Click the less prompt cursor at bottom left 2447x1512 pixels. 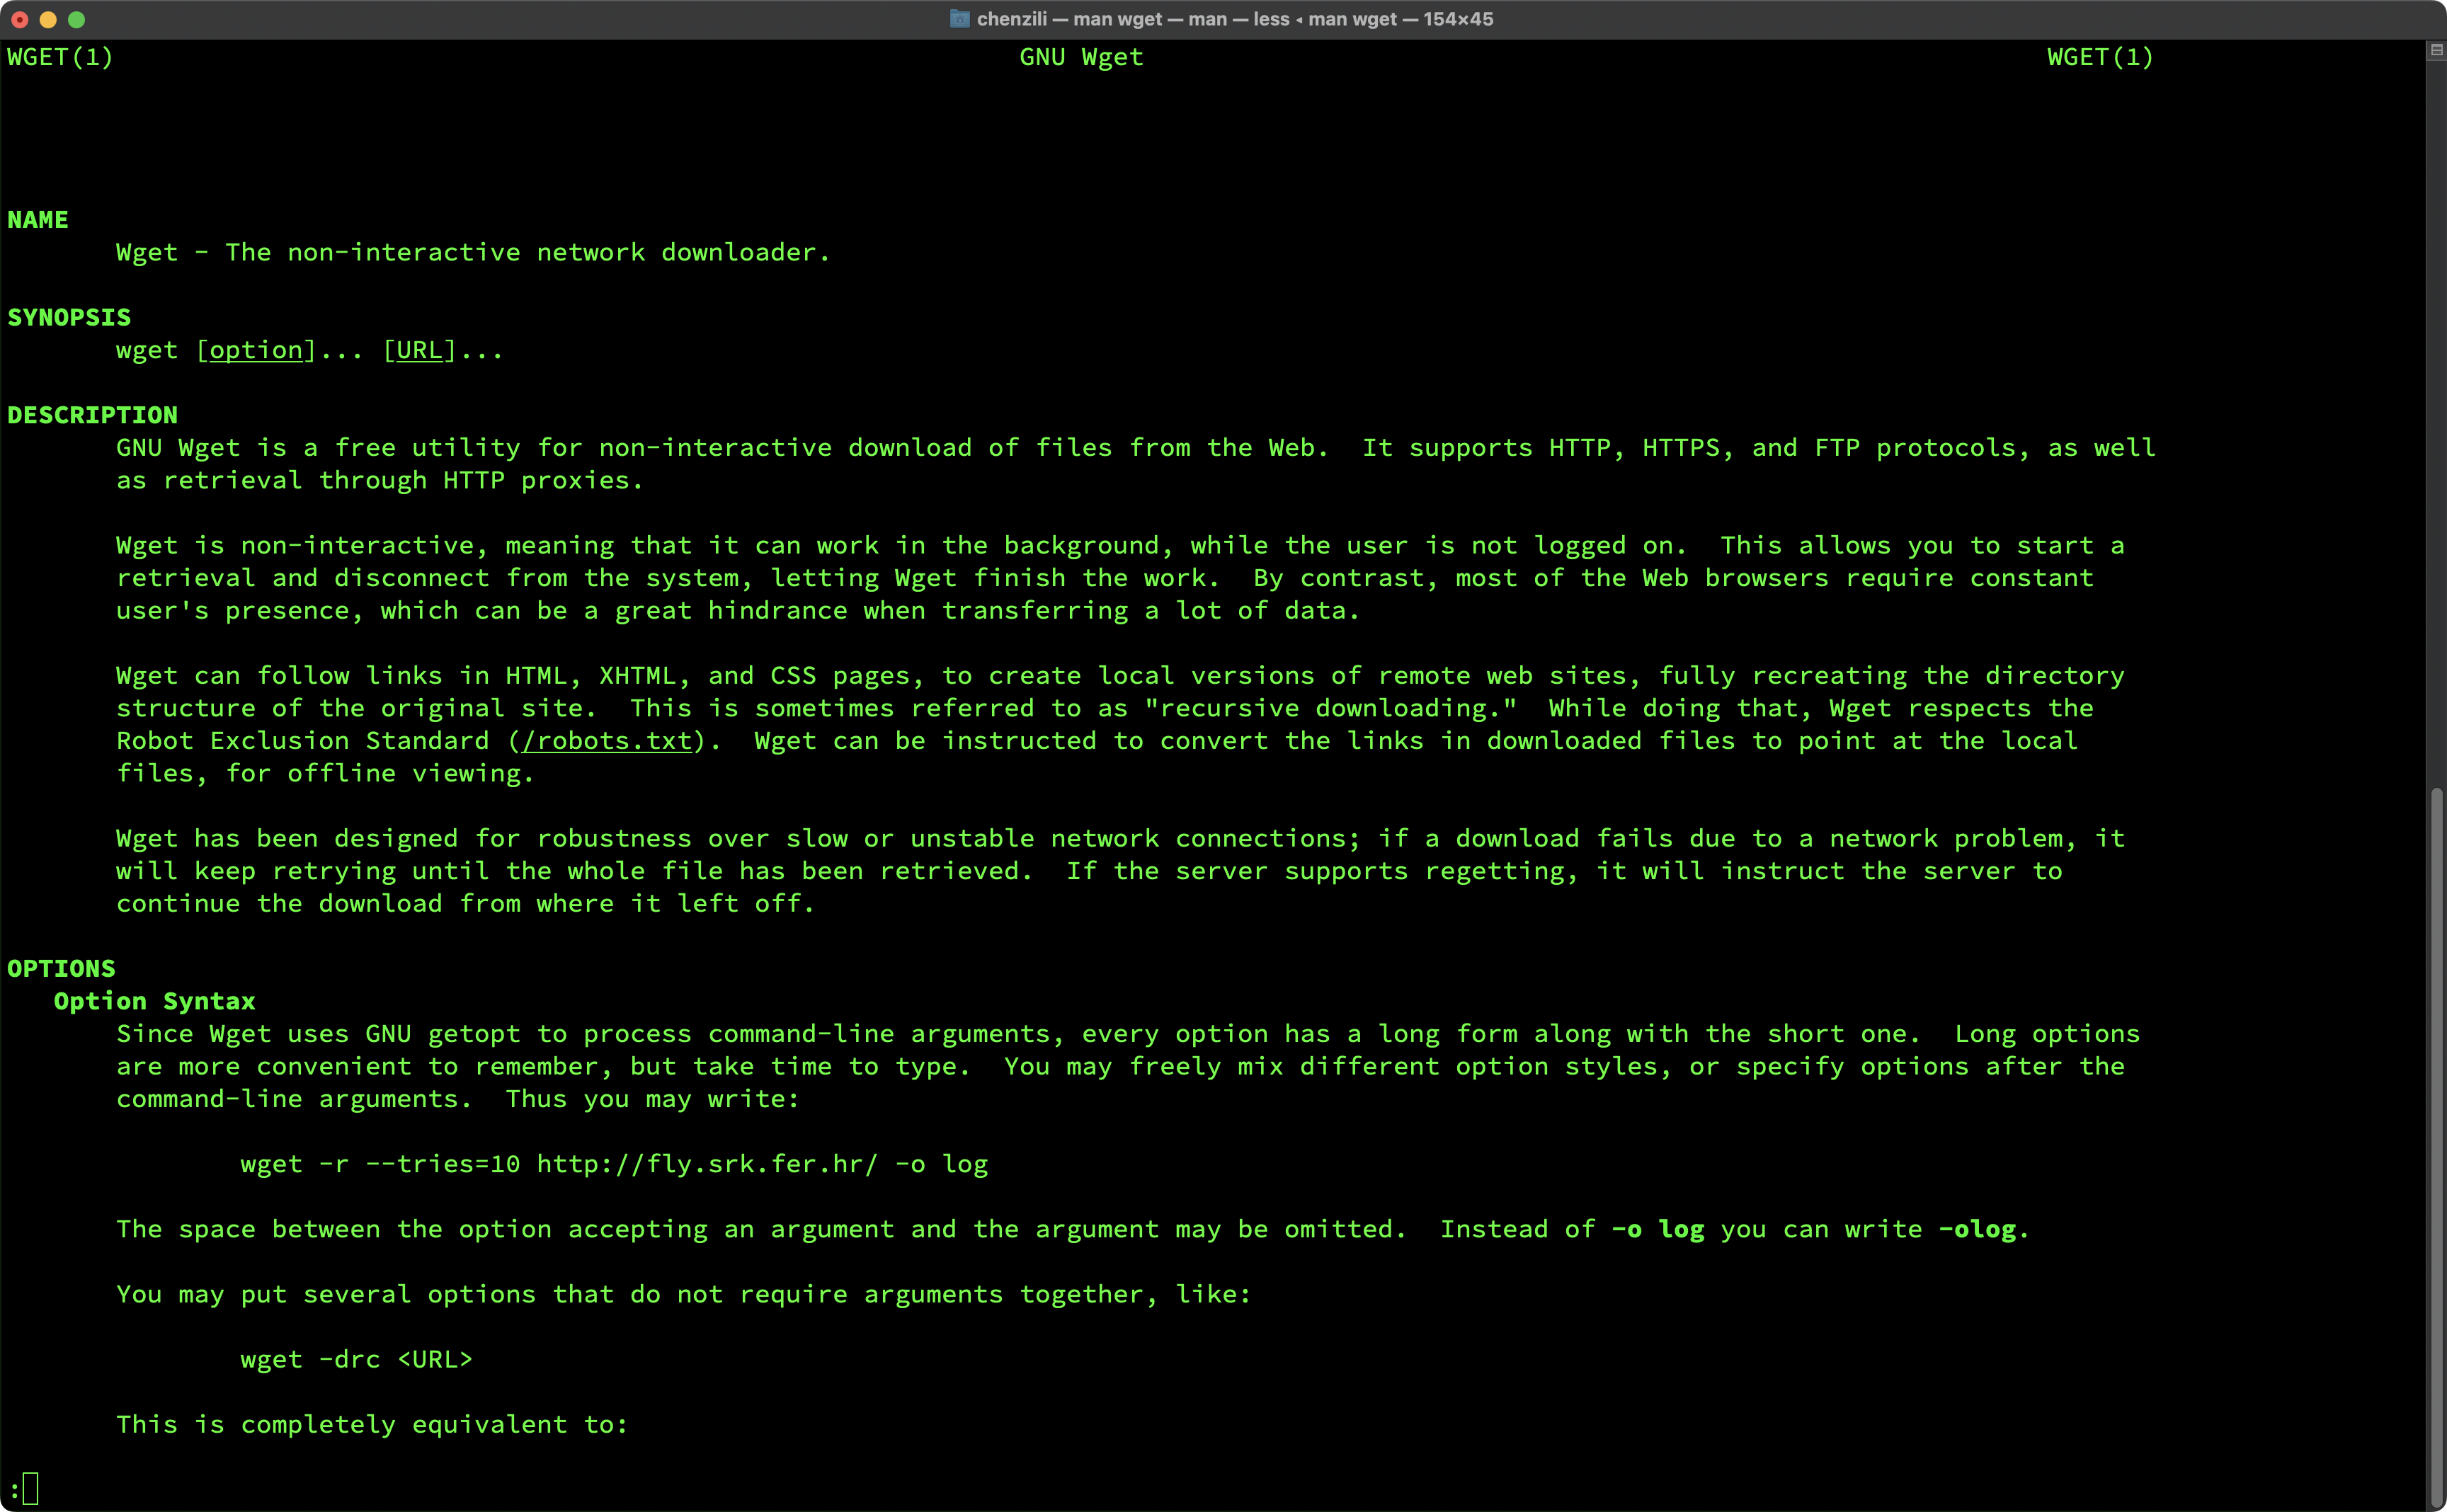click(30, 1488)
